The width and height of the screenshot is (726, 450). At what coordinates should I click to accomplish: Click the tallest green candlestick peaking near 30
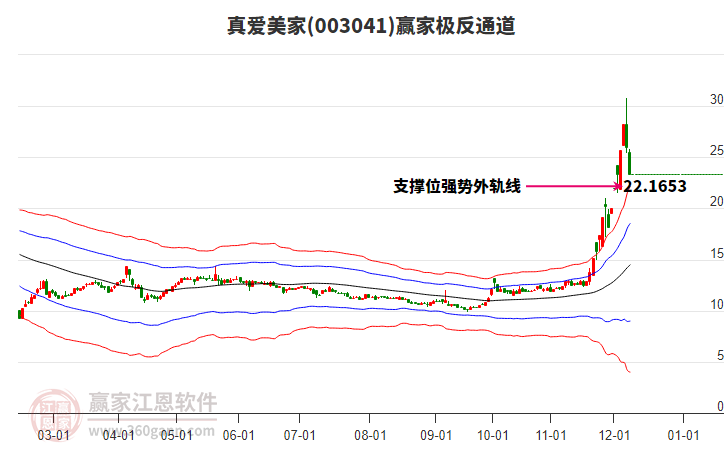(626, 125)
